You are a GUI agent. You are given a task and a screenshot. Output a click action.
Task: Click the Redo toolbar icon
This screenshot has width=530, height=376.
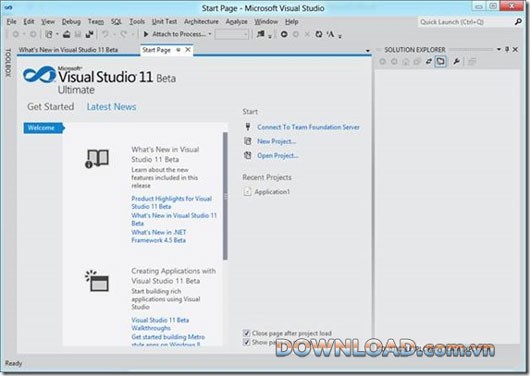pyautogui.click(x=123, y=34)
